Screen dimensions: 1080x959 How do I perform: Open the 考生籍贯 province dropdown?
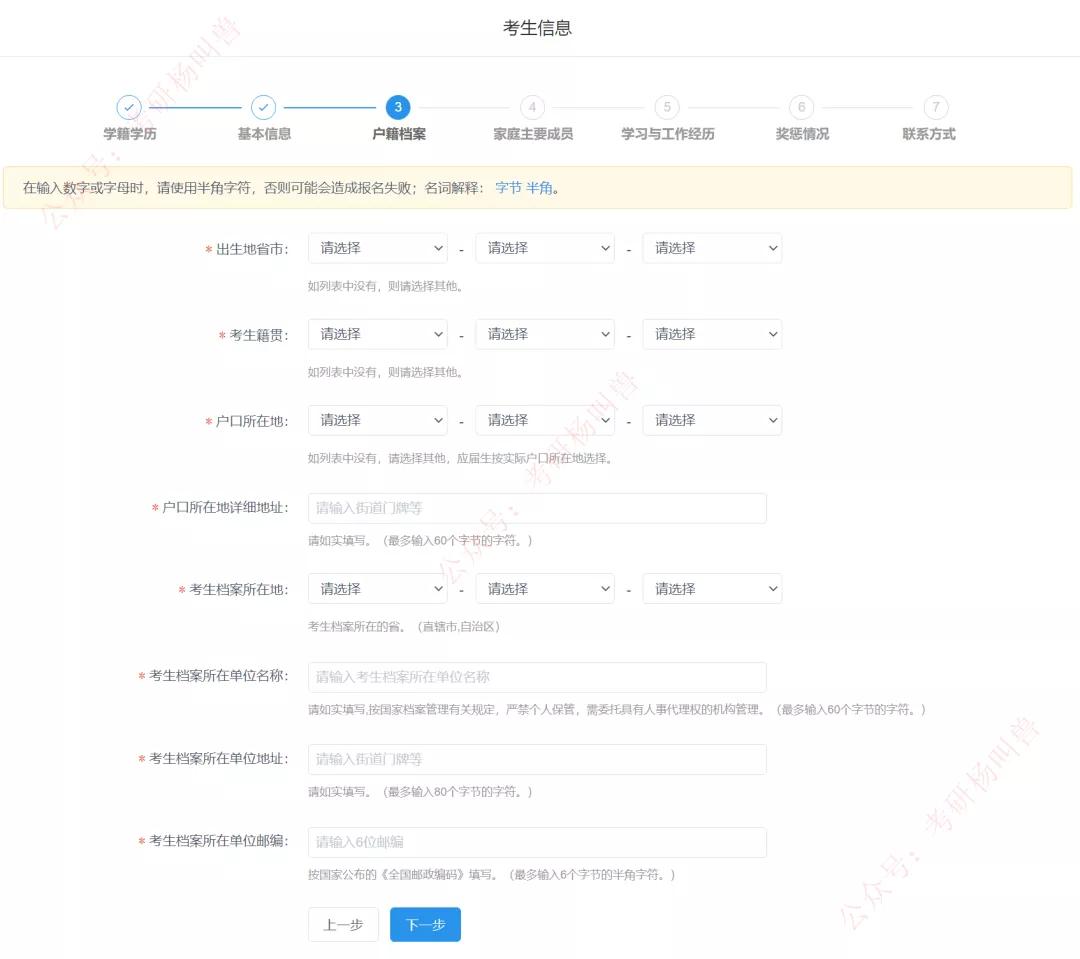tap(377, 333)
